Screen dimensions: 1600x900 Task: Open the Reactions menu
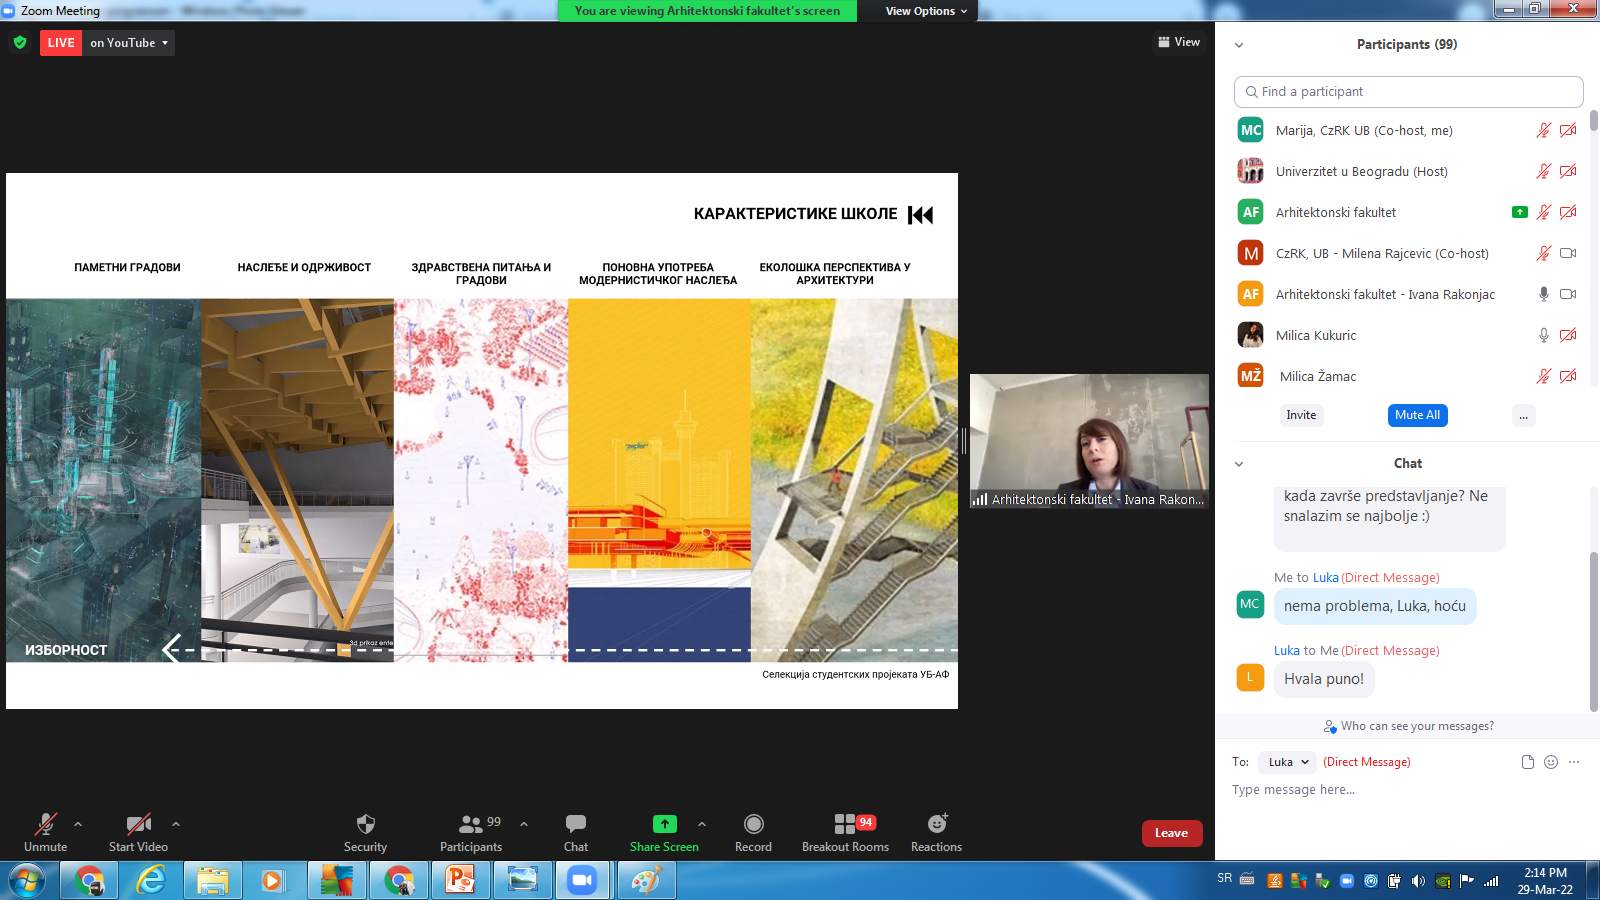(936, 824)
